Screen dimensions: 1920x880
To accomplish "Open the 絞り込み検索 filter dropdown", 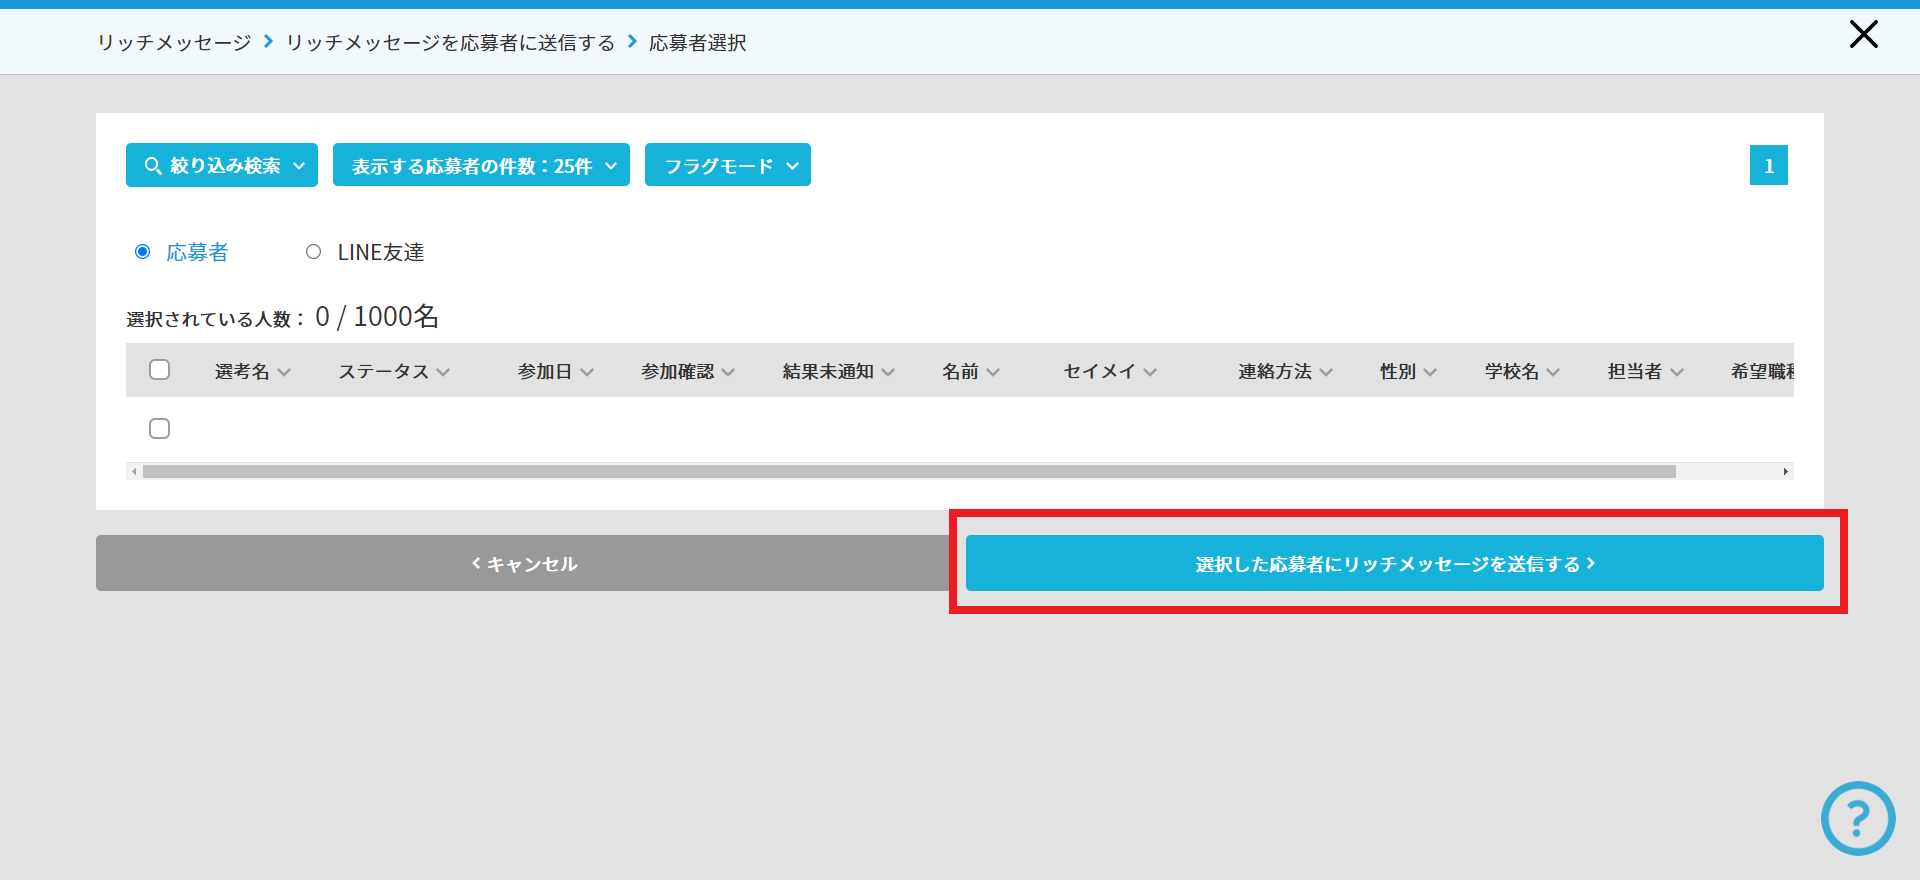I will pos(222,165).
